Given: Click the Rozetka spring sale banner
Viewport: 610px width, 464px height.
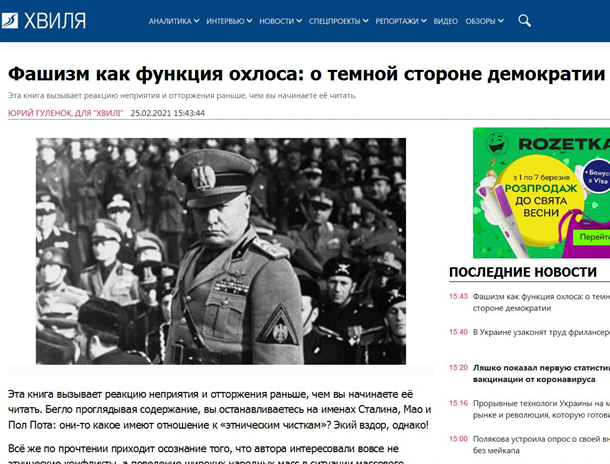Looking at the screenshot, I should [541, 190].
